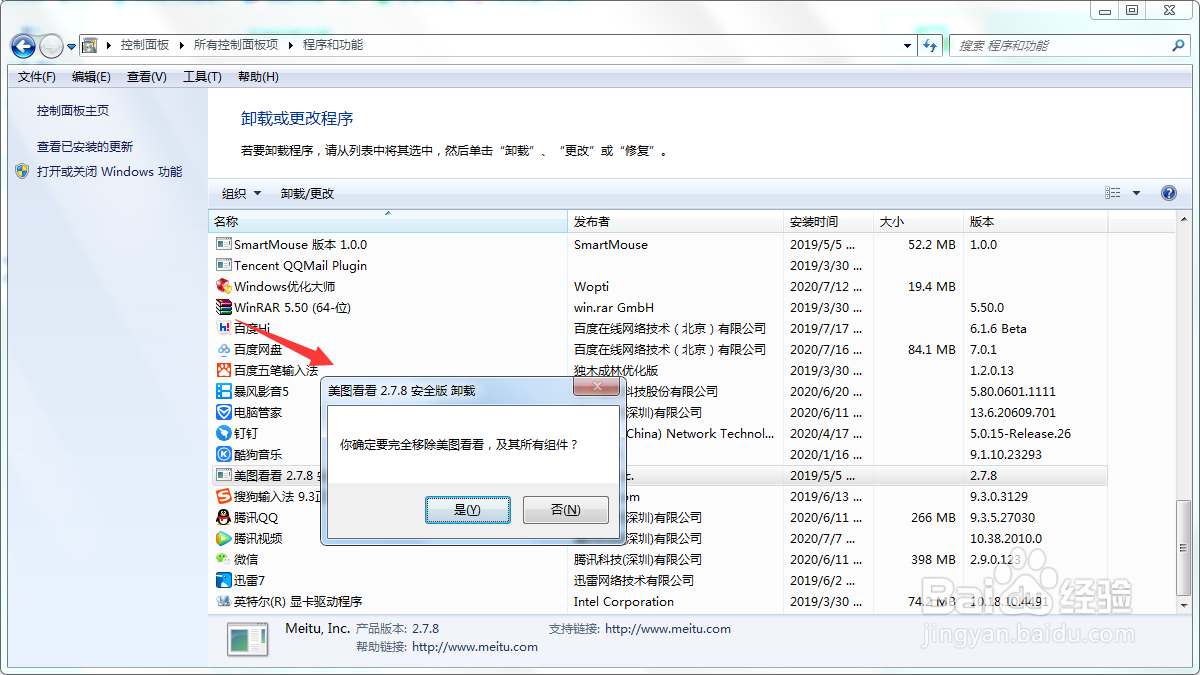This screenshot has width=1200, height=675.
Task: Click the 电脑管家 shield icon
Action: [x=224, y=412]
